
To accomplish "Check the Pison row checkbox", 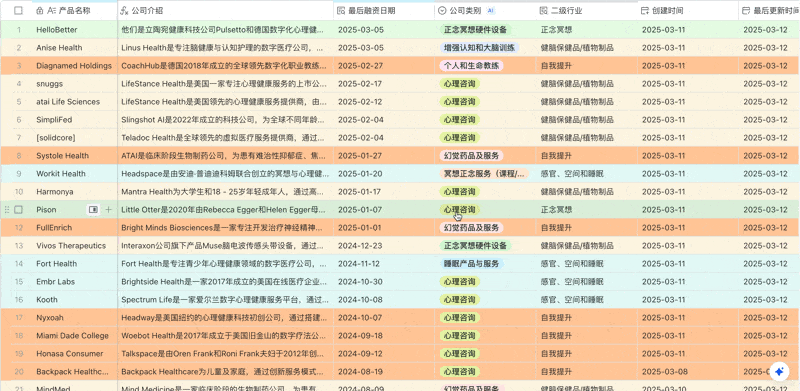I will pos(19,210).
